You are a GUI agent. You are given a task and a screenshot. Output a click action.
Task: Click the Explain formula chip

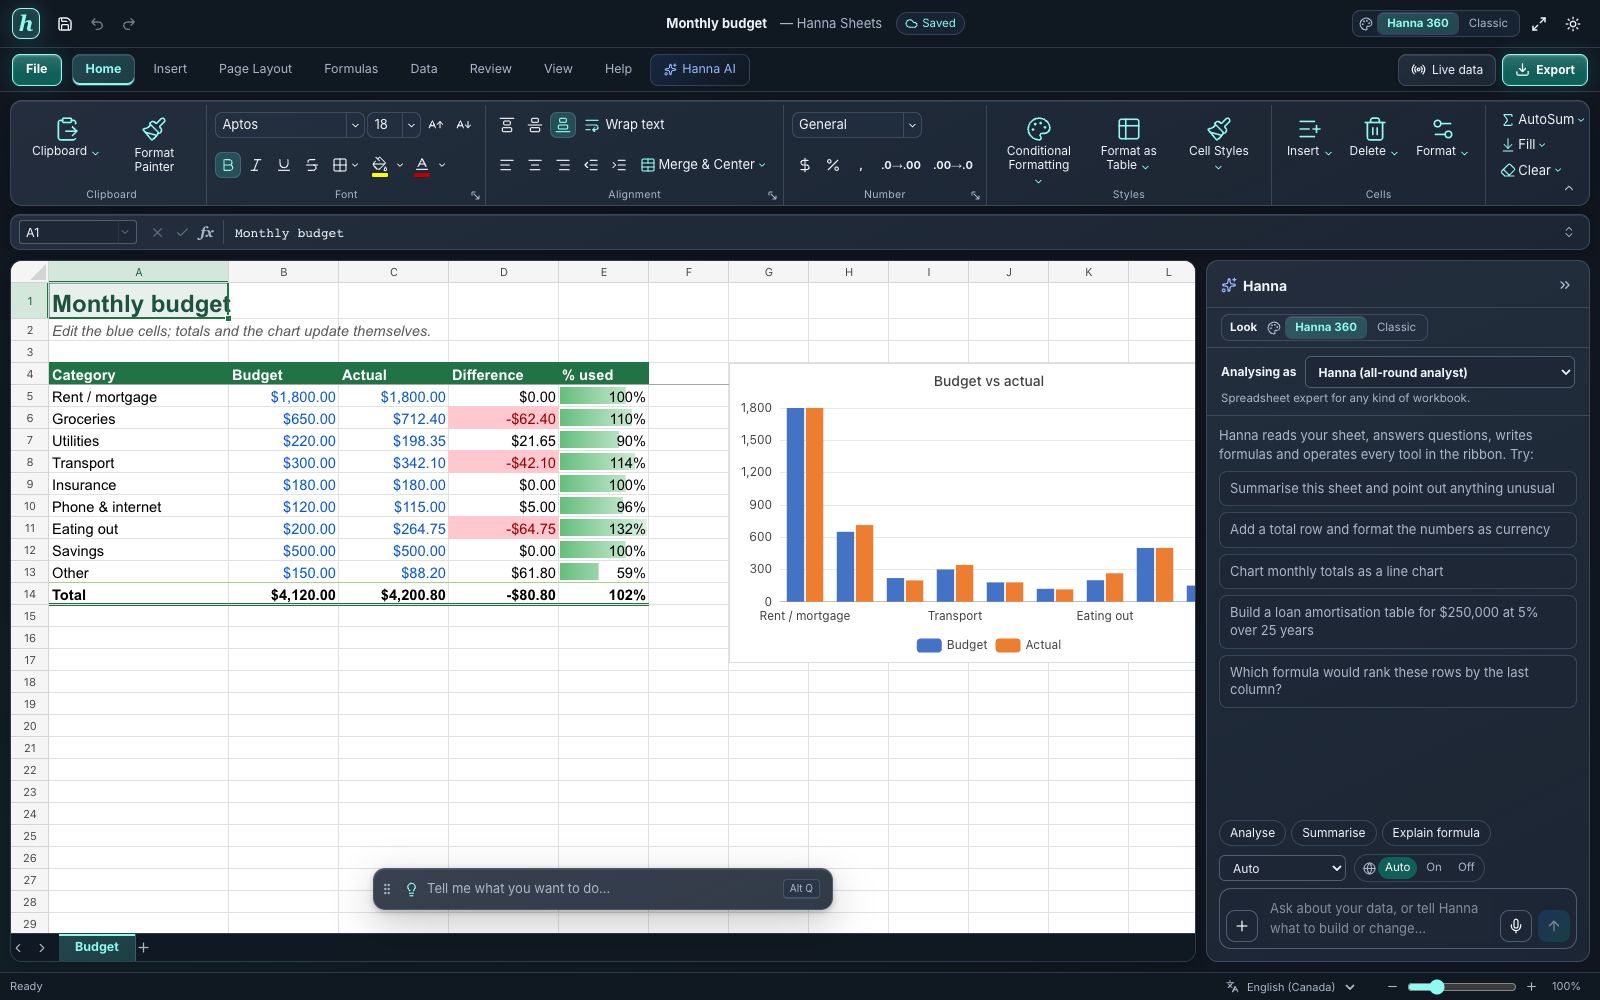click(x=1436, y=833)
